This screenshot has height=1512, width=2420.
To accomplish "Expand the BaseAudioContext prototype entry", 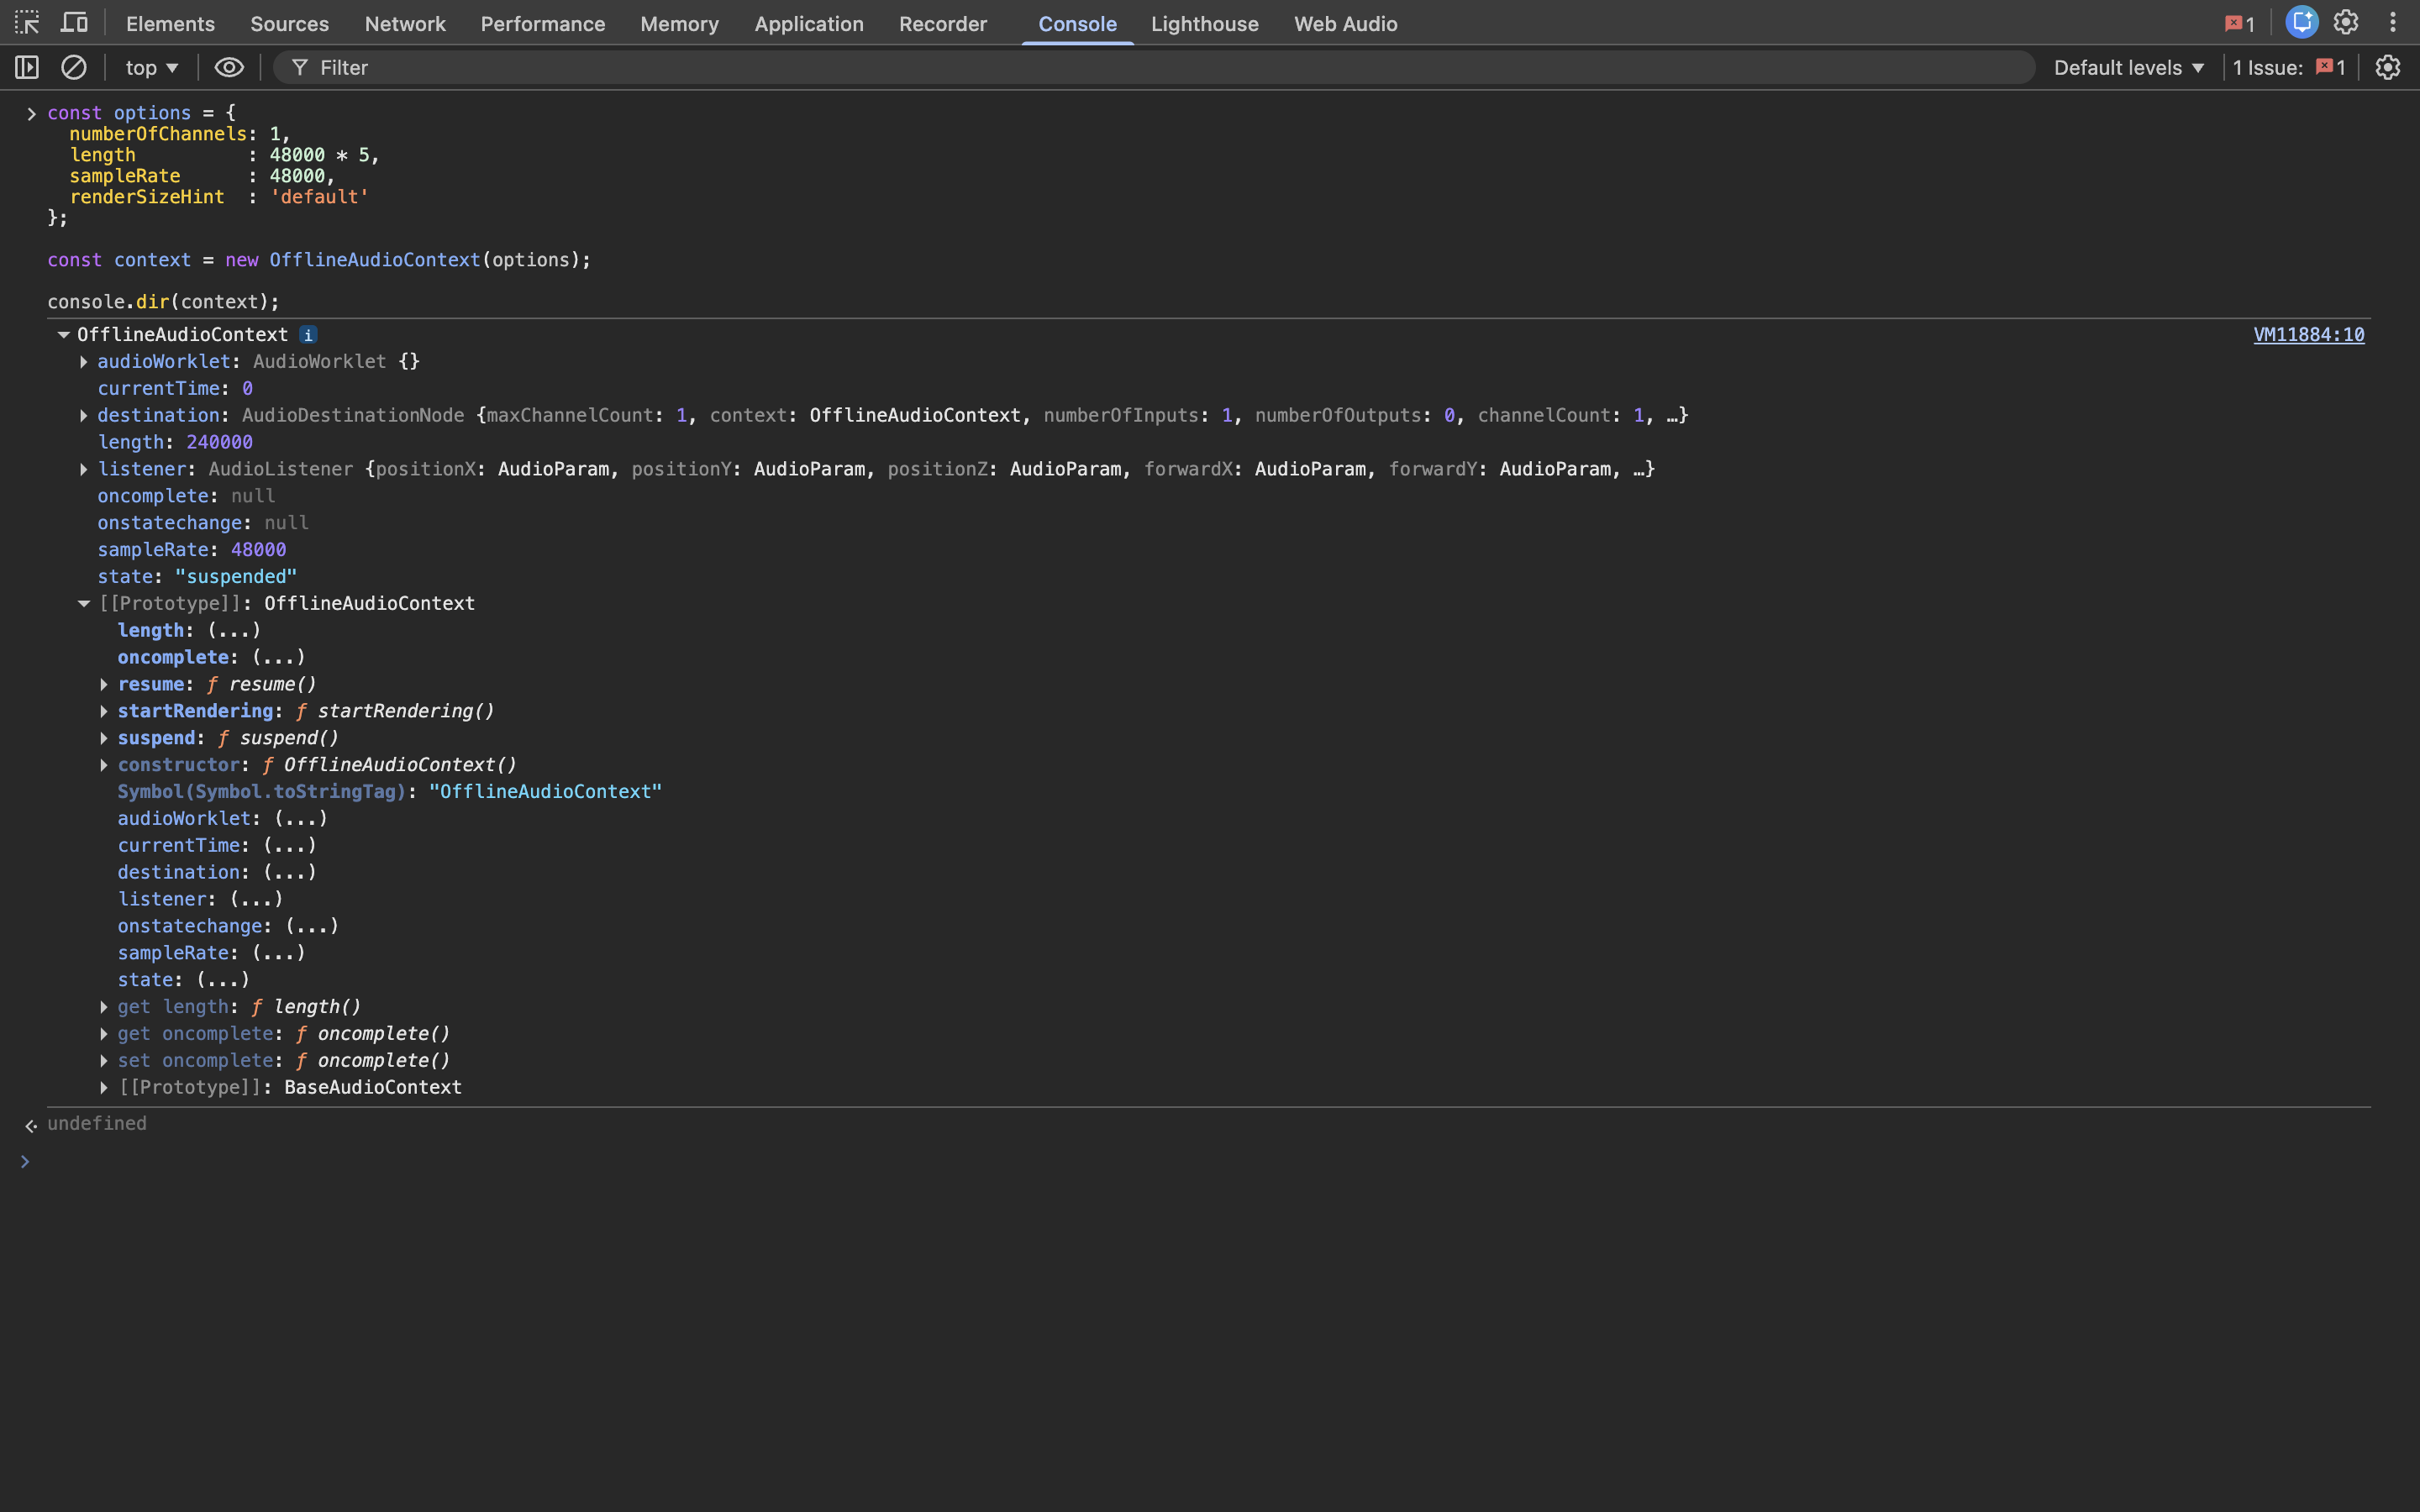I will tap(104, 1088).
